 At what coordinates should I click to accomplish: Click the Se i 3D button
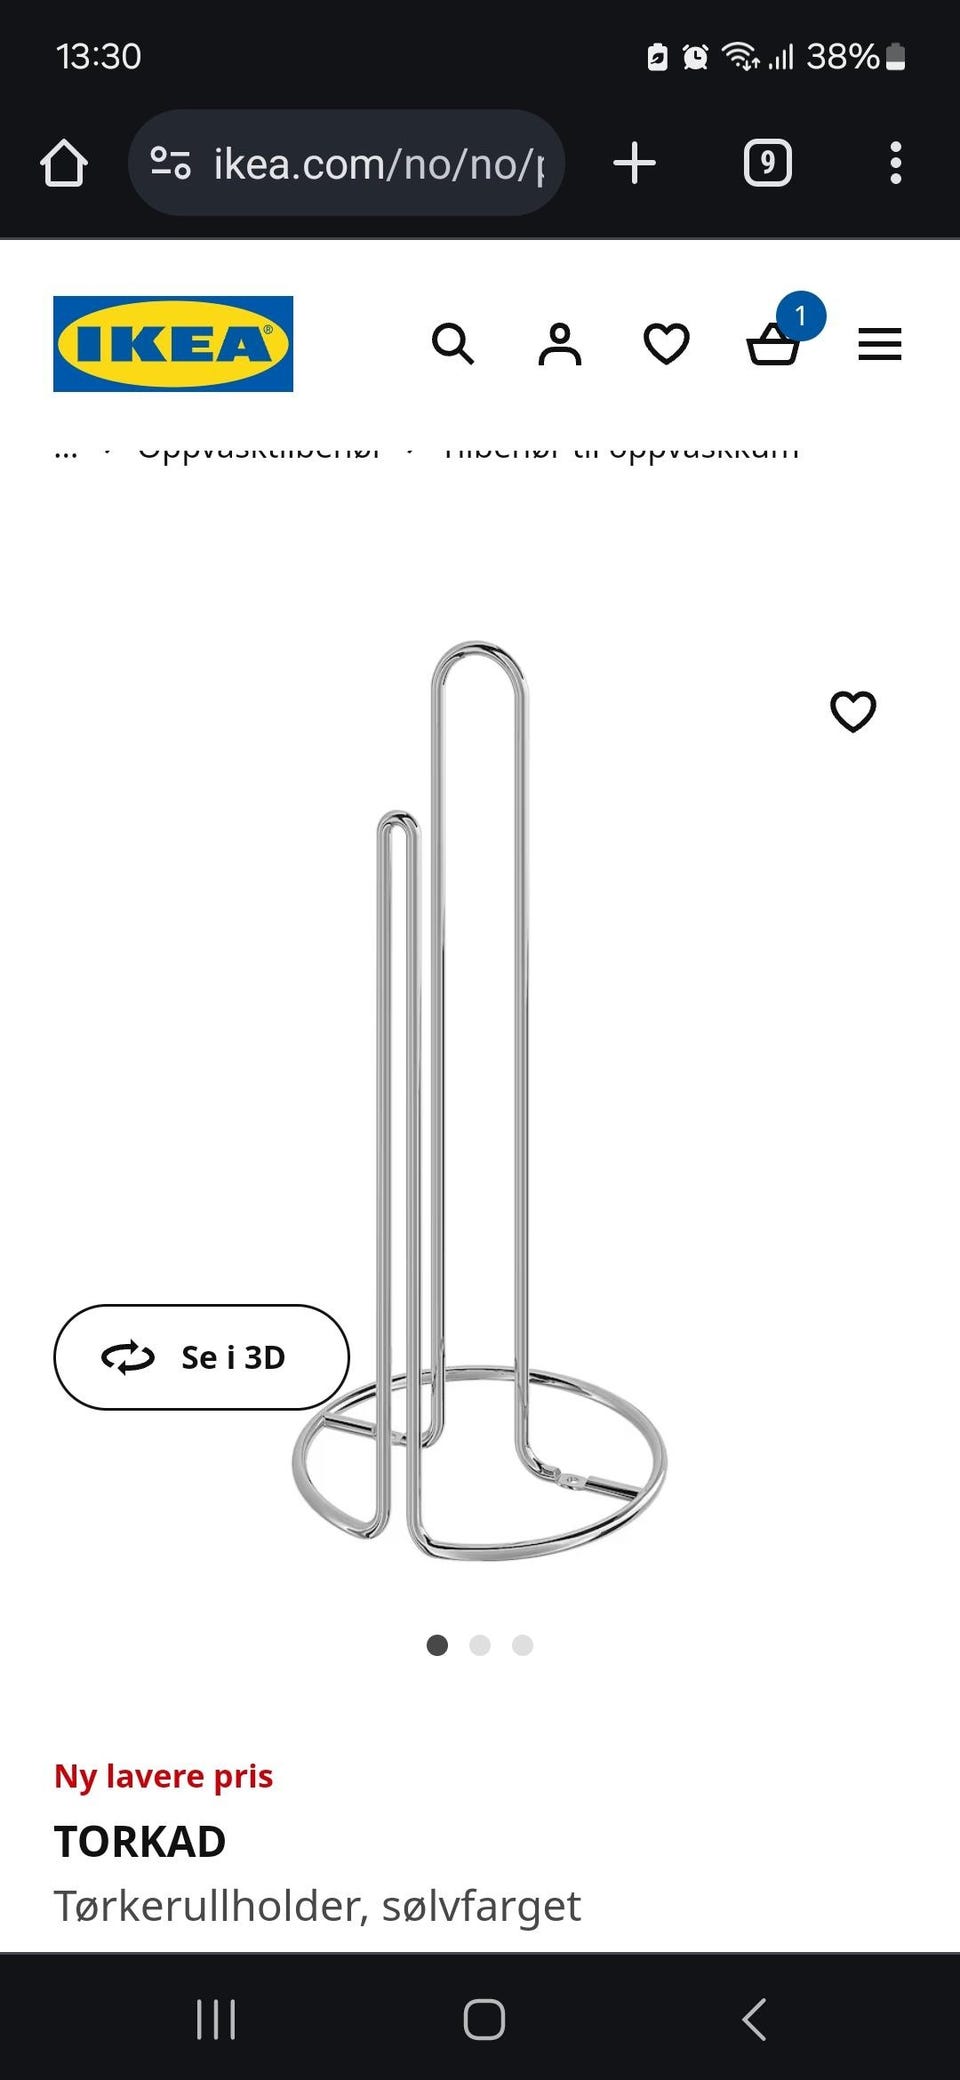click(x=201, y=1357)
